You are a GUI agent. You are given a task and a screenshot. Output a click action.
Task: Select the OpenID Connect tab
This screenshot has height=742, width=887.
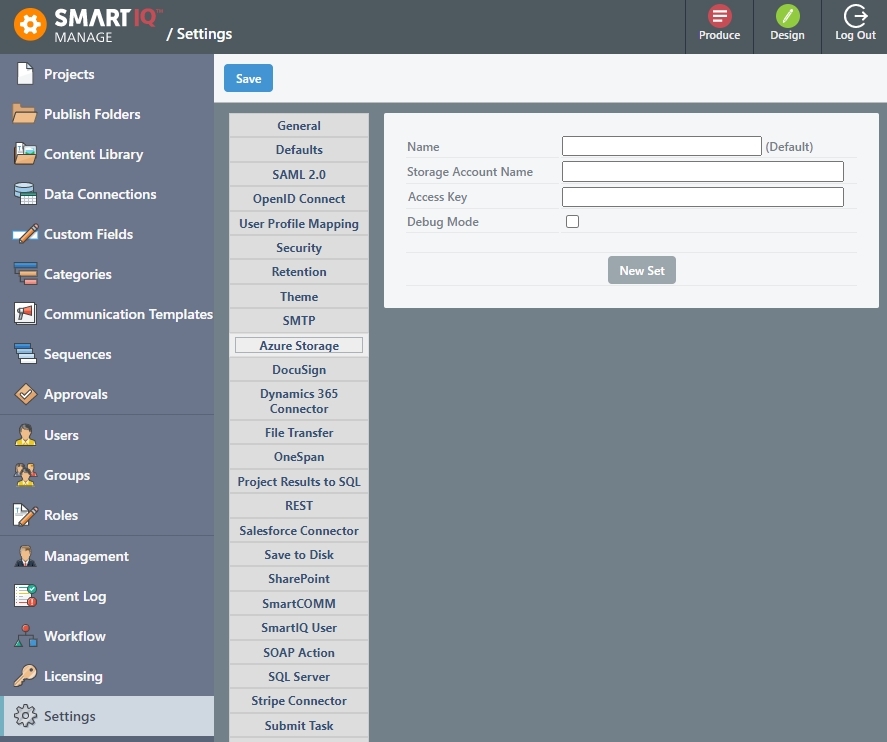[299, 199]
